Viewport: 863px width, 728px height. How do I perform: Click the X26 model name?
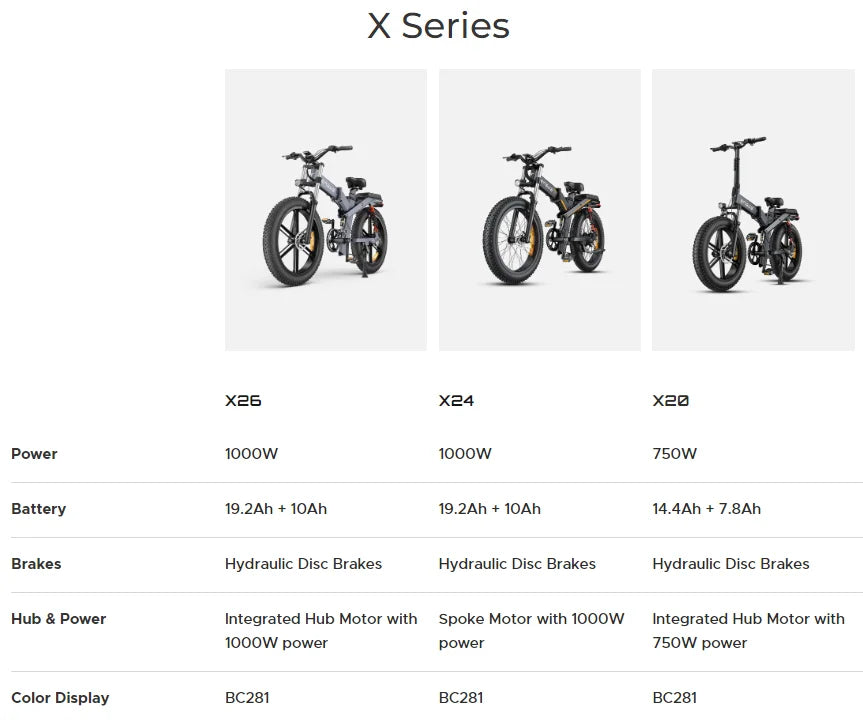pos(243,401)
